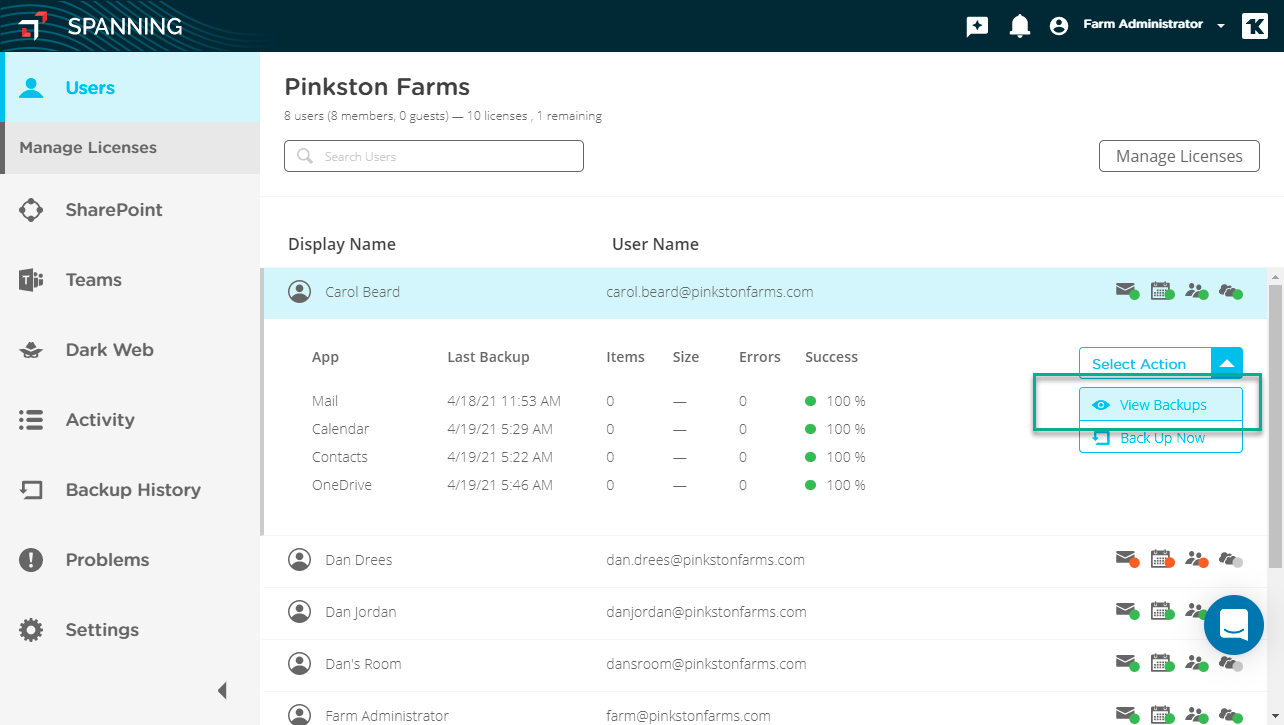Select View Backups from the menu
The height and width of the screenshot is (725, 1284).
coord(1161,405)
